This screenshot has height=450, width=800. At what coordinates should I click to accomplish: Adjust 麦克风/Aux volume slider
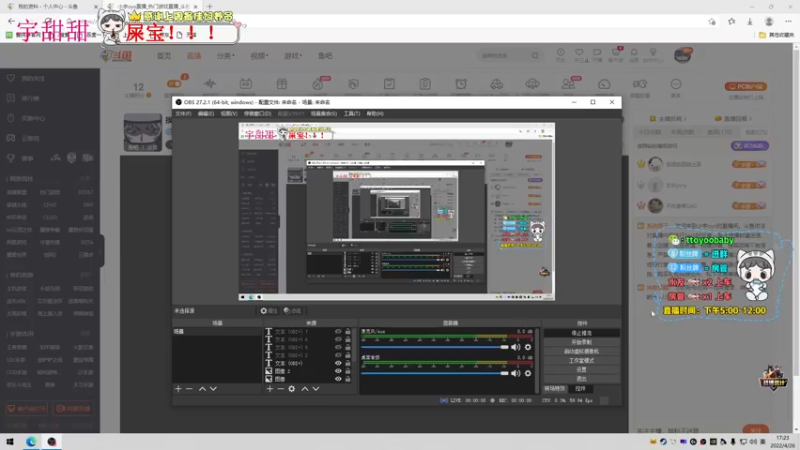(x=435, y=347)
